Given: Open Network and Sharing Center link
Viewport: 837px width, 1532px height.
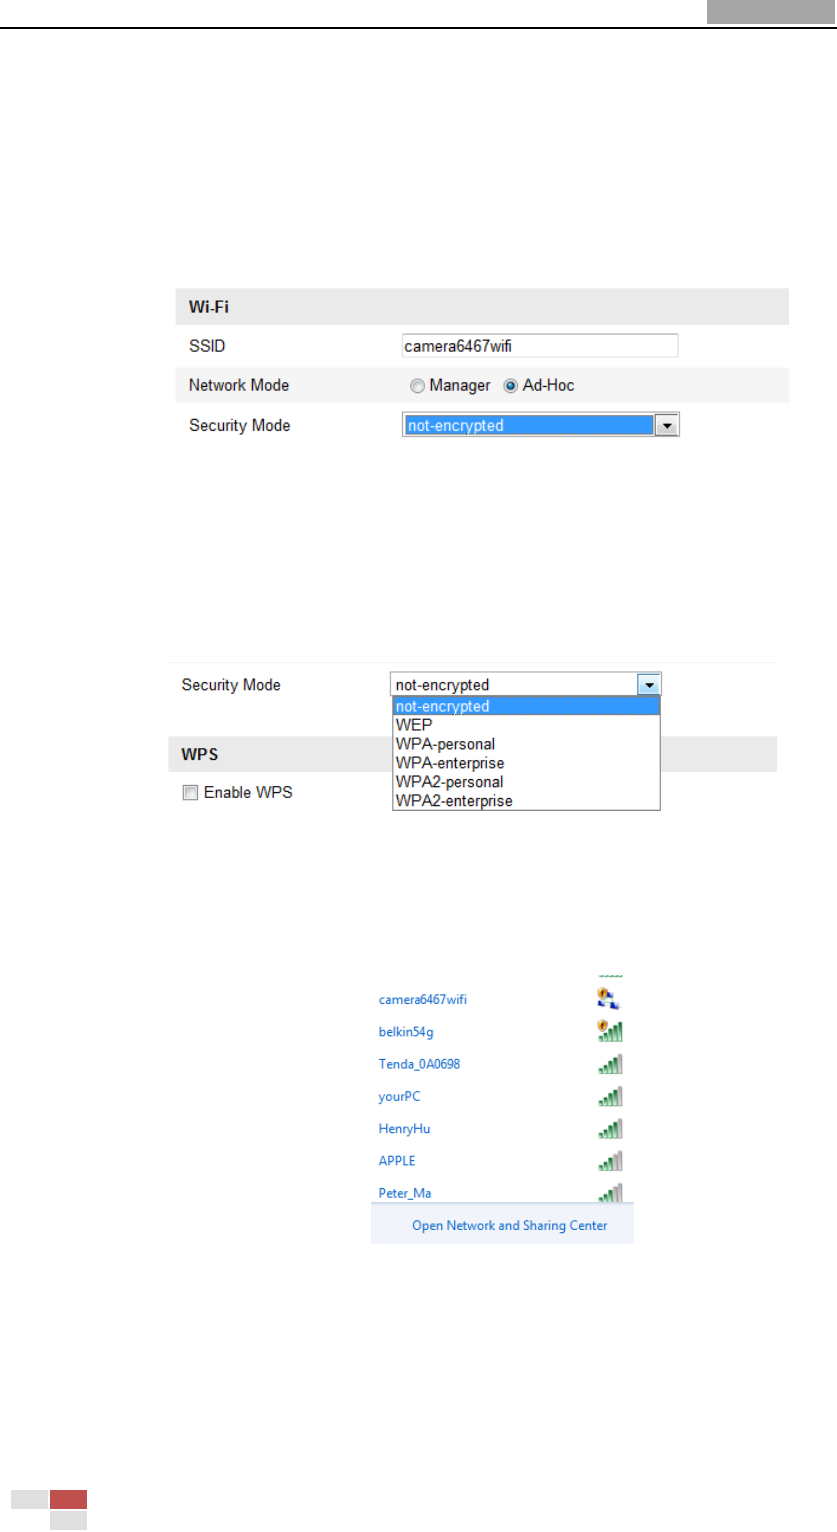Looking at the screenshot, I should point(509,1225).
